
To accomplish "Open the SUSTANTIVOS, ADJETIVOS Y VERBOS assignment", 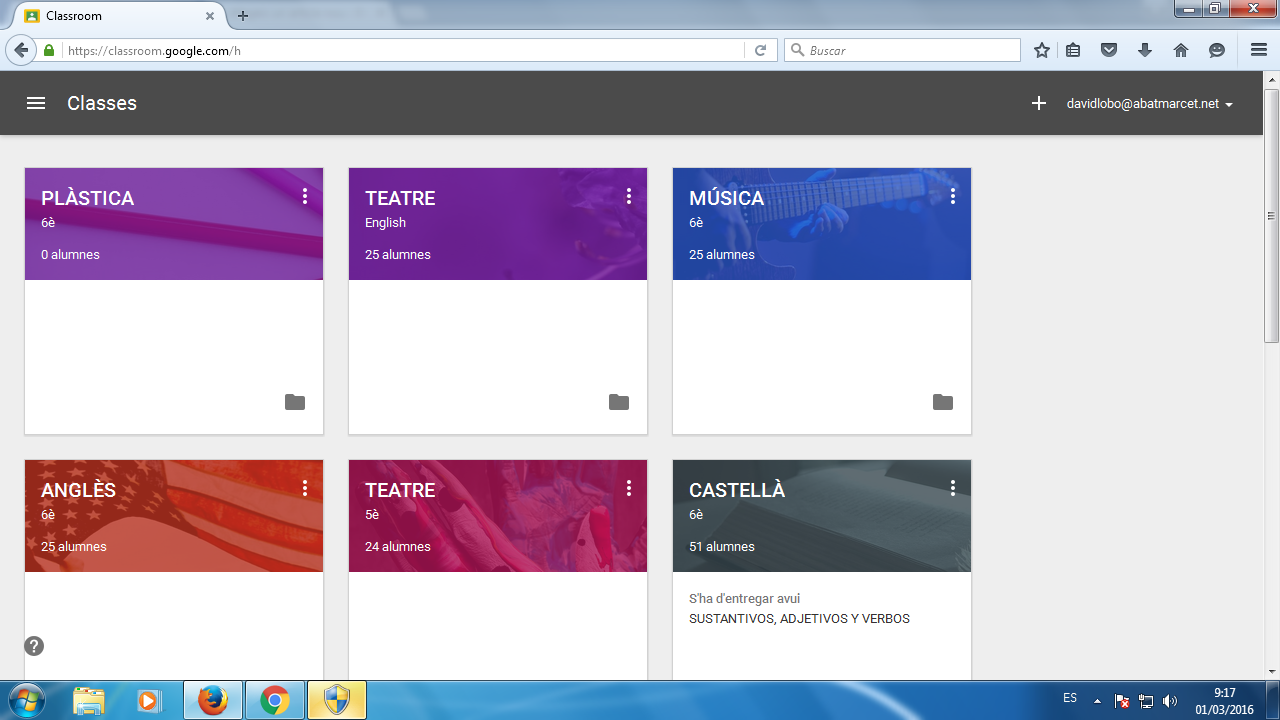I will (799, 619).
